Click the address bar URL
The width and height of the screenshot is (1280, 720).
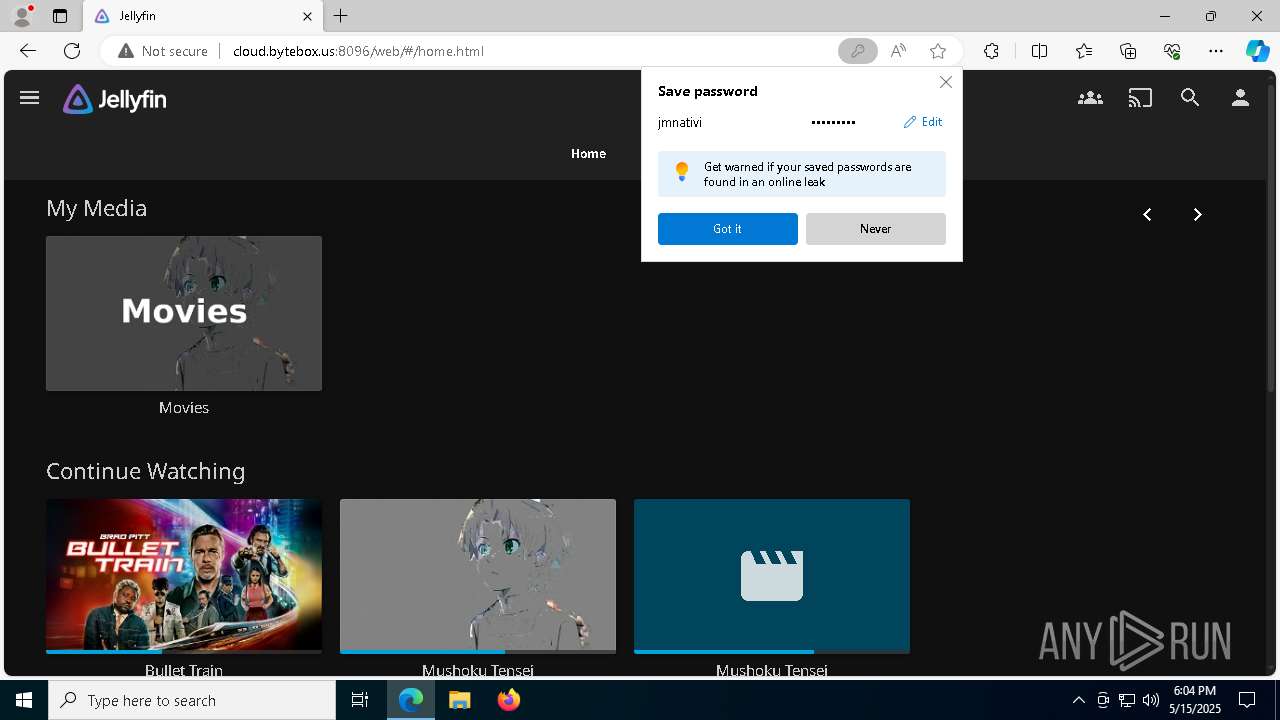tap(358, 51)
